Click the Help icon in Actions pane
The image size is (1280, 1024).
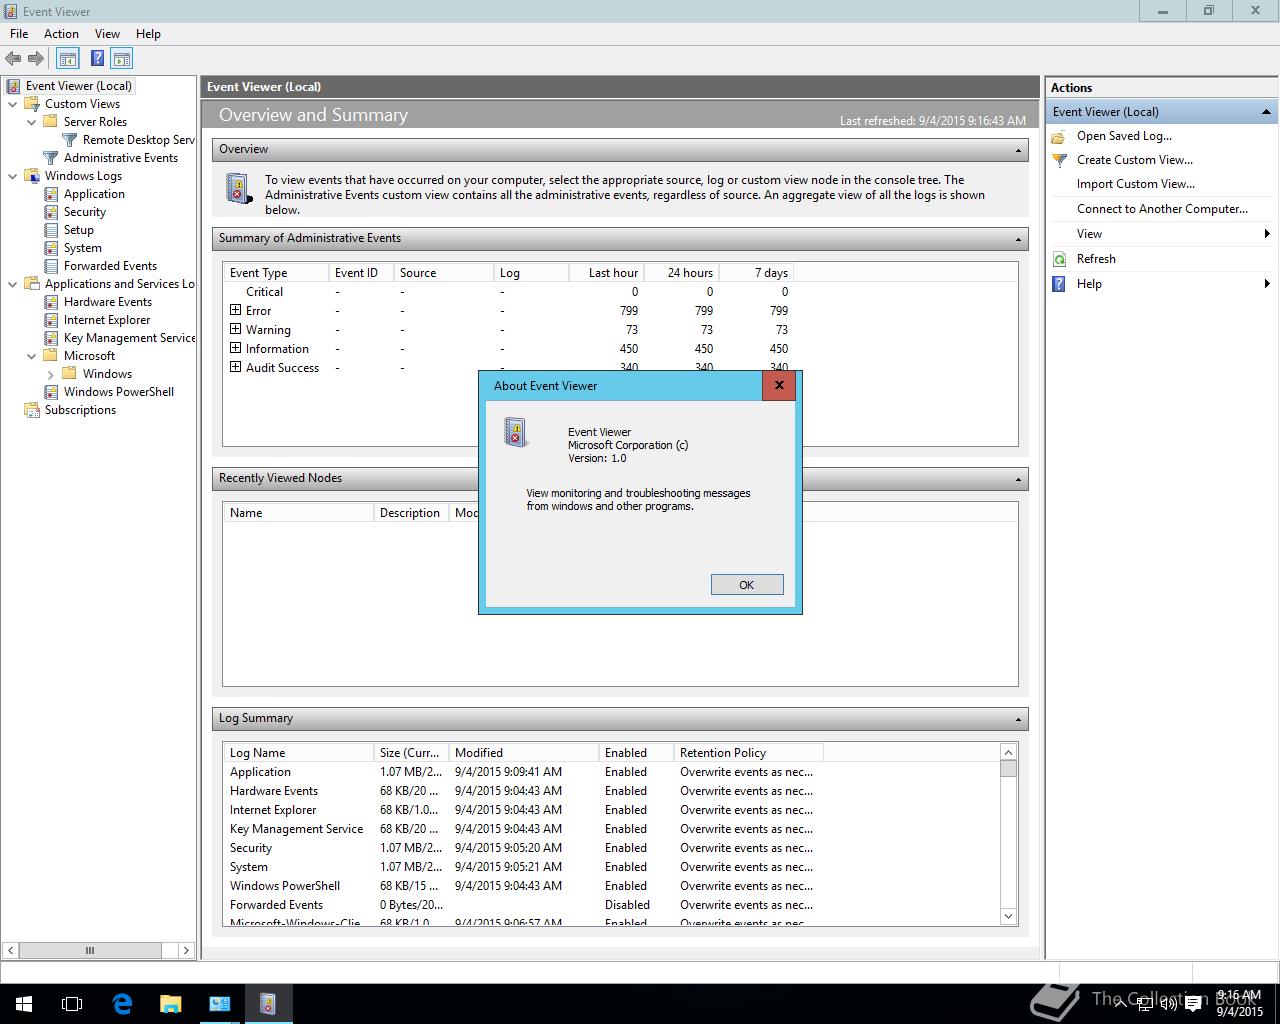[1060, 284]
